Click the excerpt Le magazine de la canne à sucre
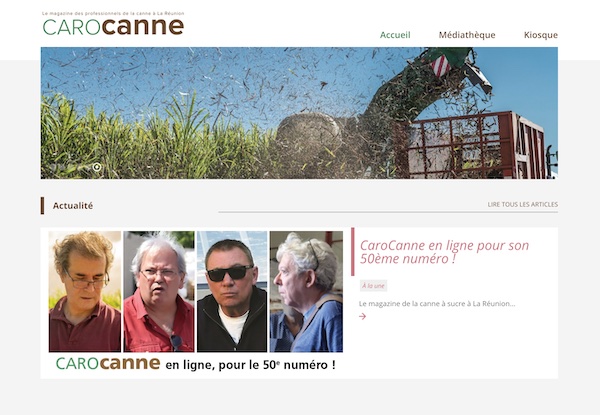The width and height of the screenshot is (600, 415). pyautogui.click(x=437, y=304)
